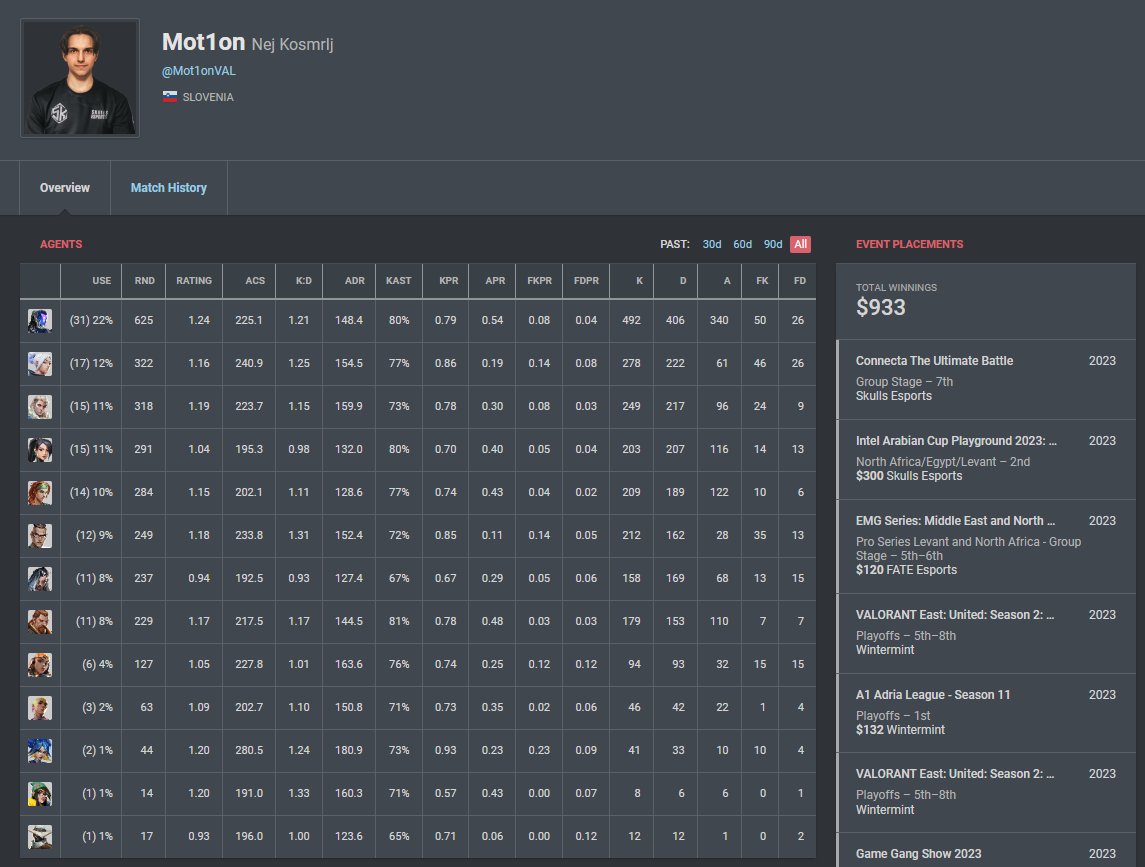Click the 280.5 ACS value
Screen dimensions: 1145x867
point(249,750)
